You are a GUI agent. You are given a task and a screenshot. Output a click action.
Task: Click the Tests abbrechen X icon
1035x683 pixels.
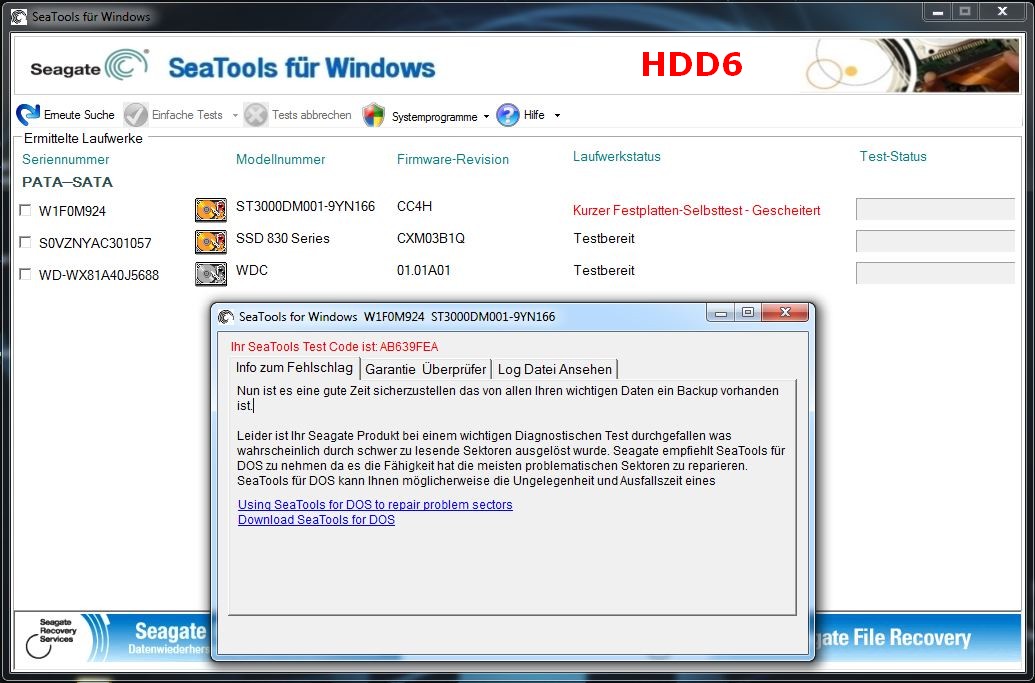255,115
